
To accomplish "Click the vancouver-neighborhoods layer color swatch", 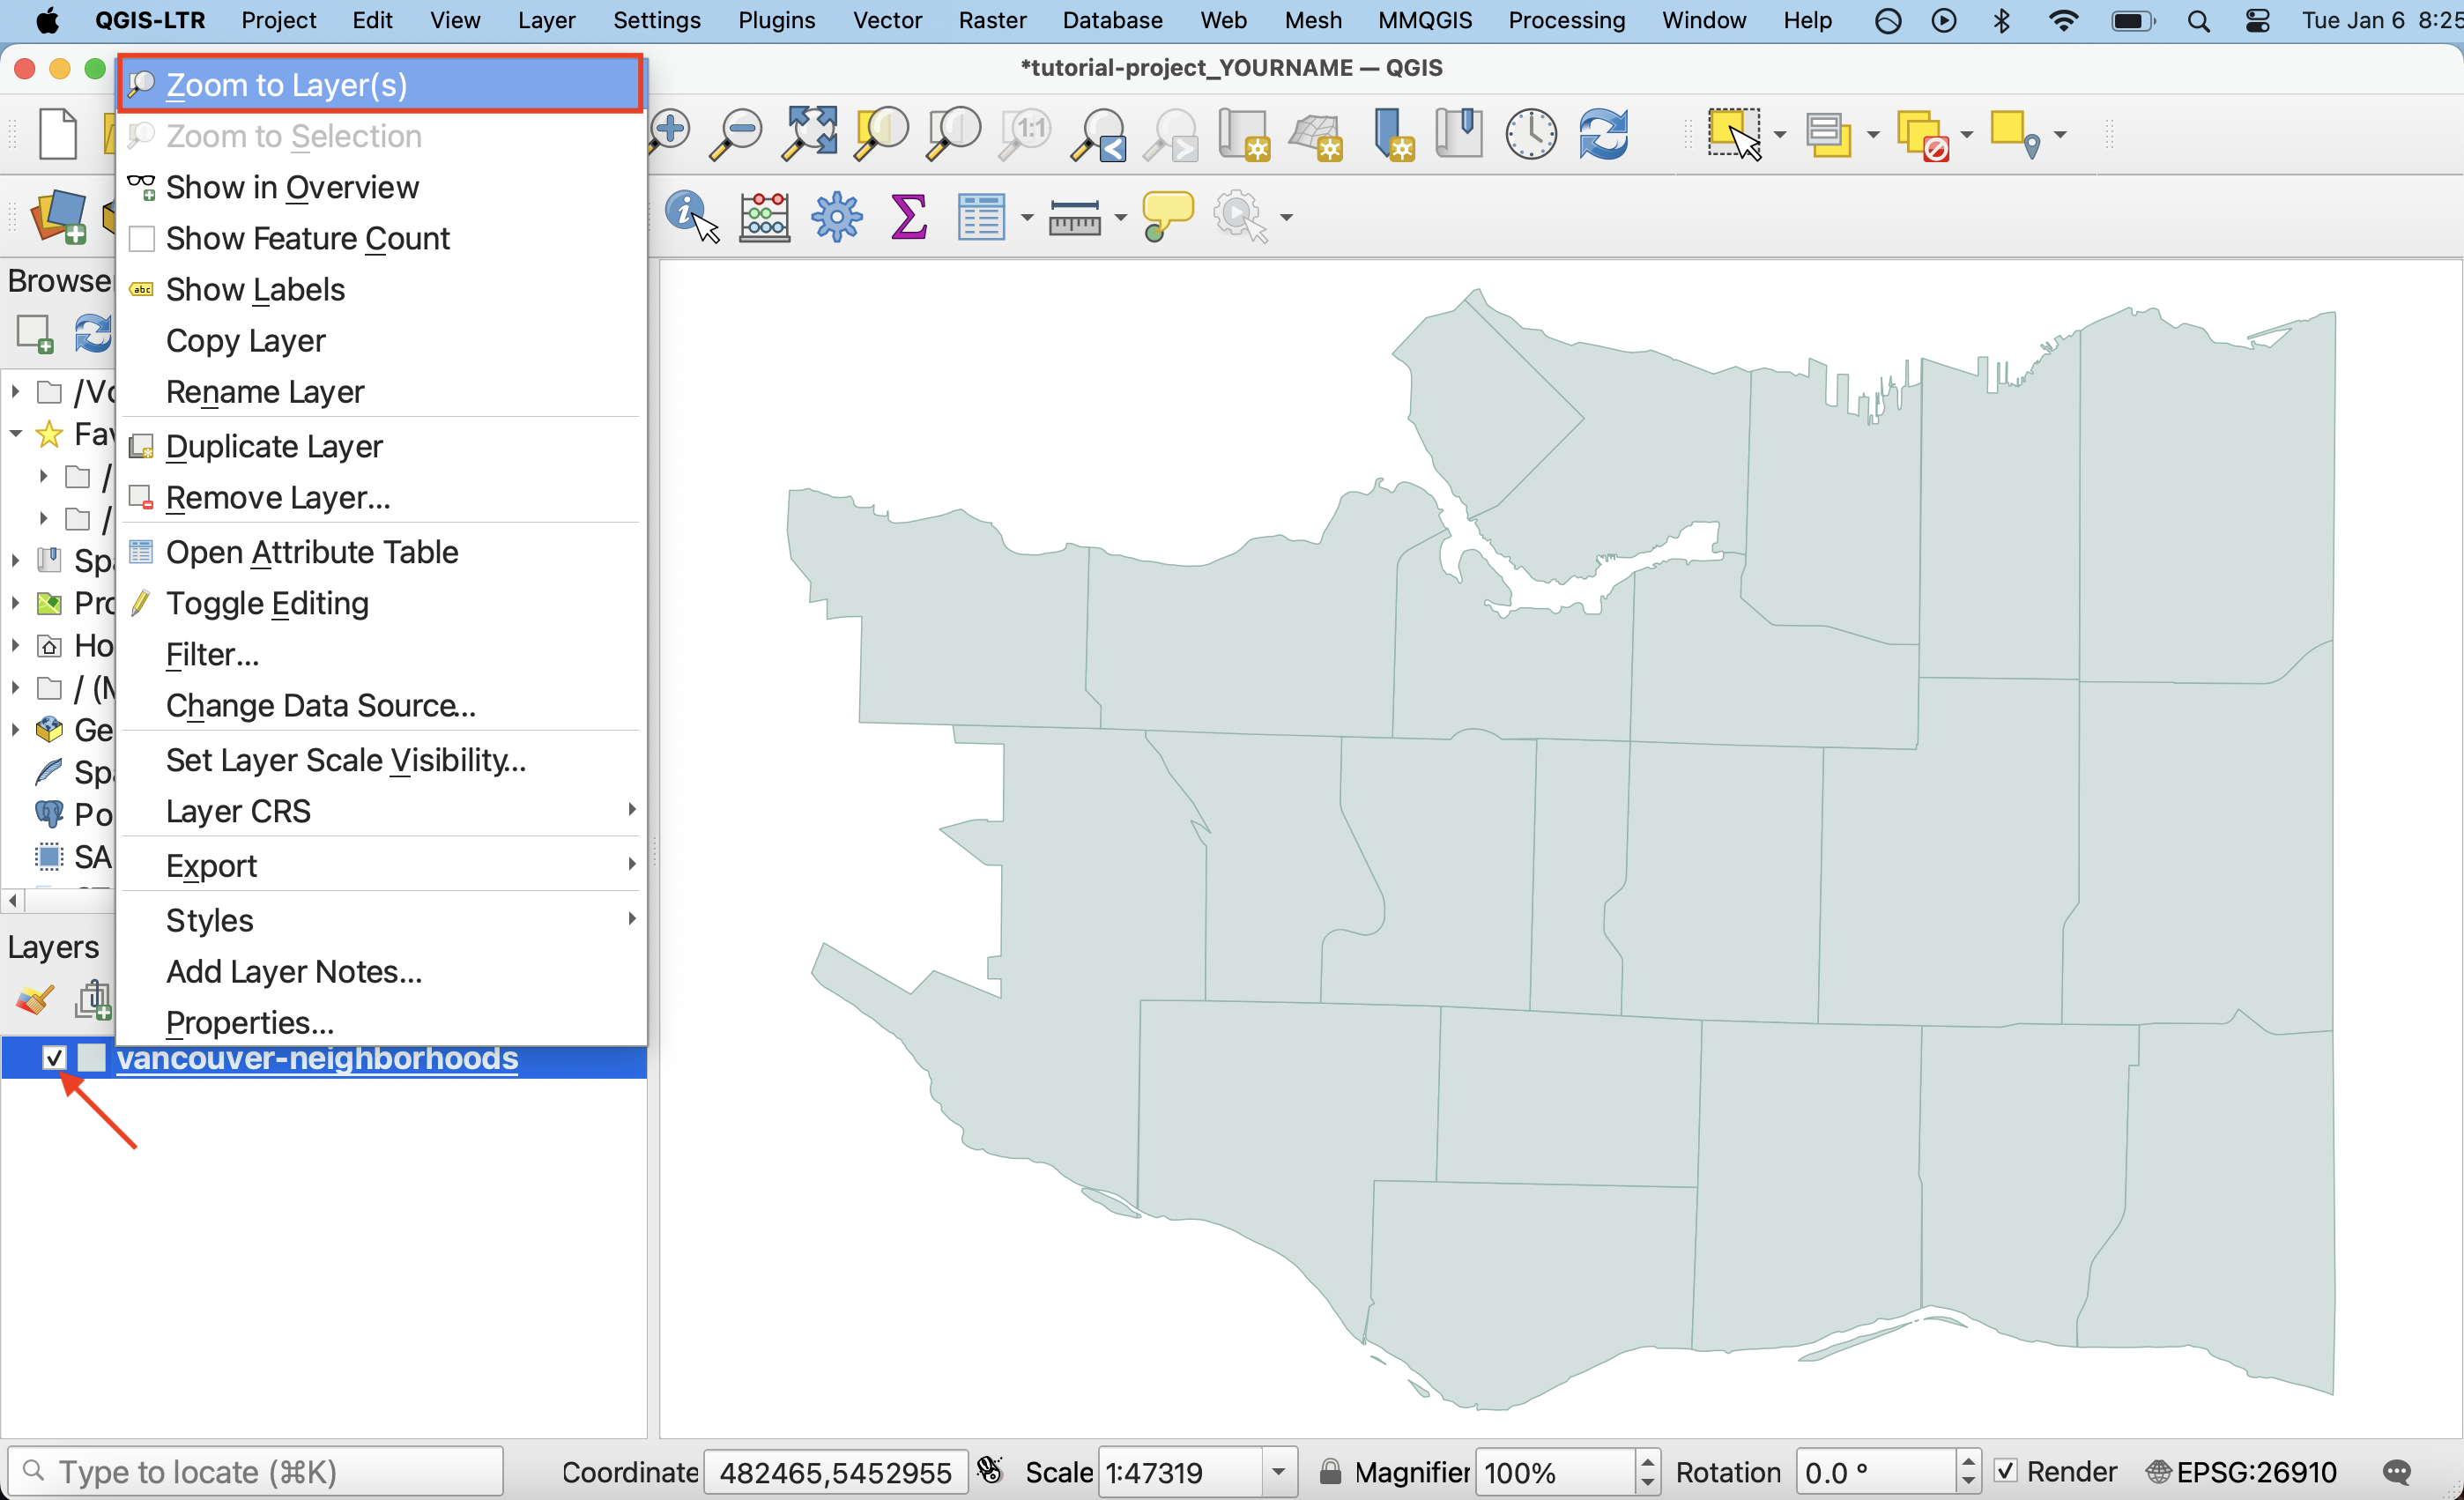I will (x=91, y=1058).
